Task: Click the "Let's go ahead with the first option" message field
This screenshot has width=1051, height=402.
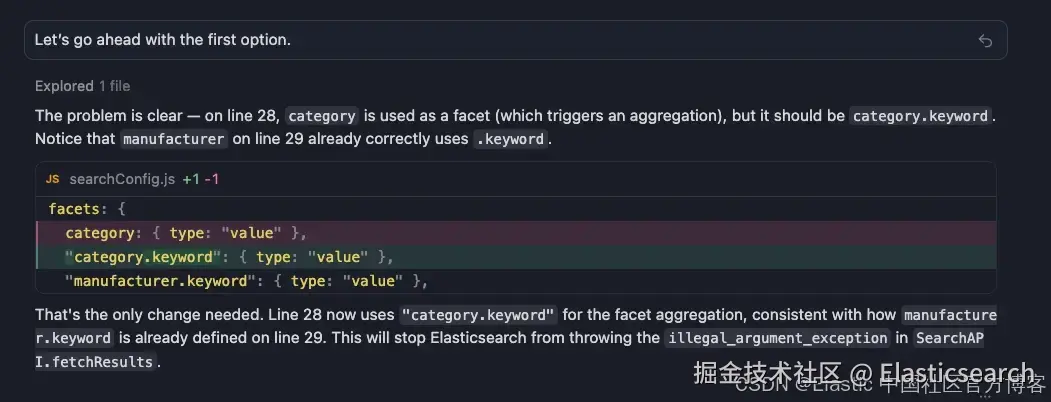Action: click(515, 40)
